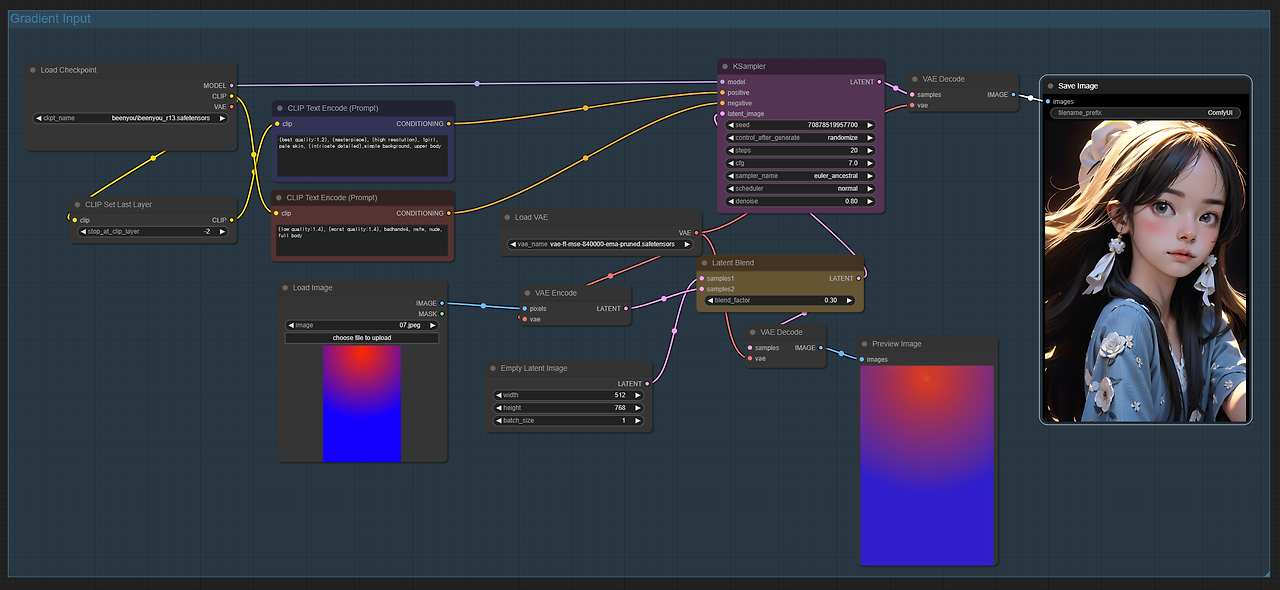This screenshot has height=590, width=1280.
Task: Click the blend_factor slider in Latent Blend
Action: (780, 300)
